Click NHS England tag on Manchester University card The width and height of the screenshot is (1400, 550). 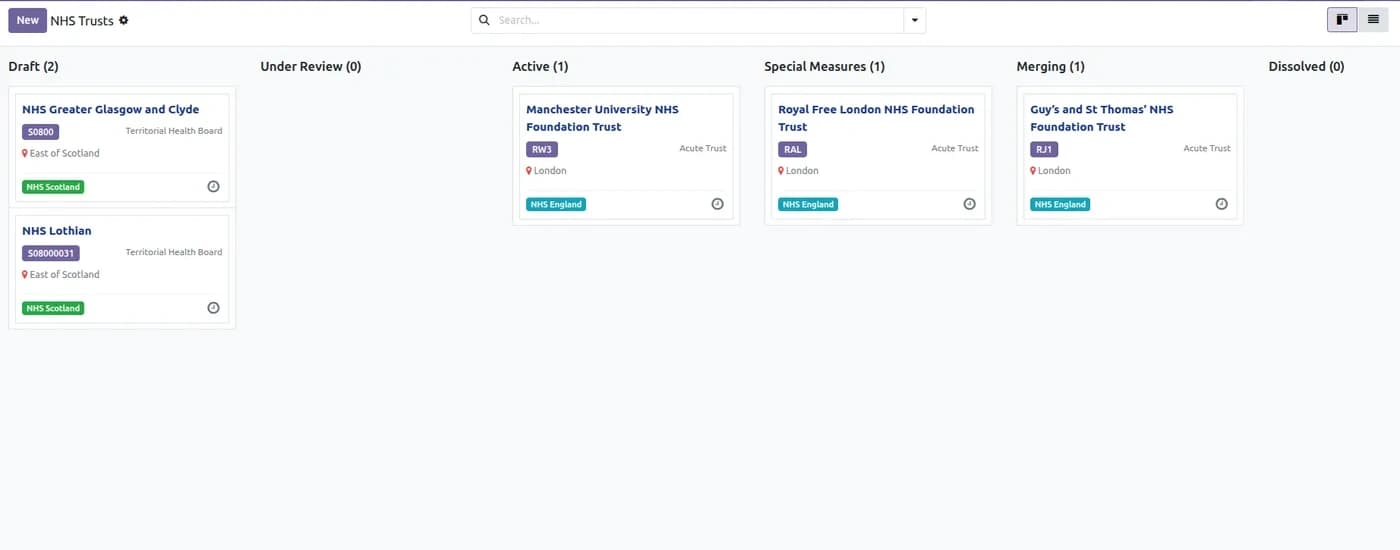tap(556, 204)
